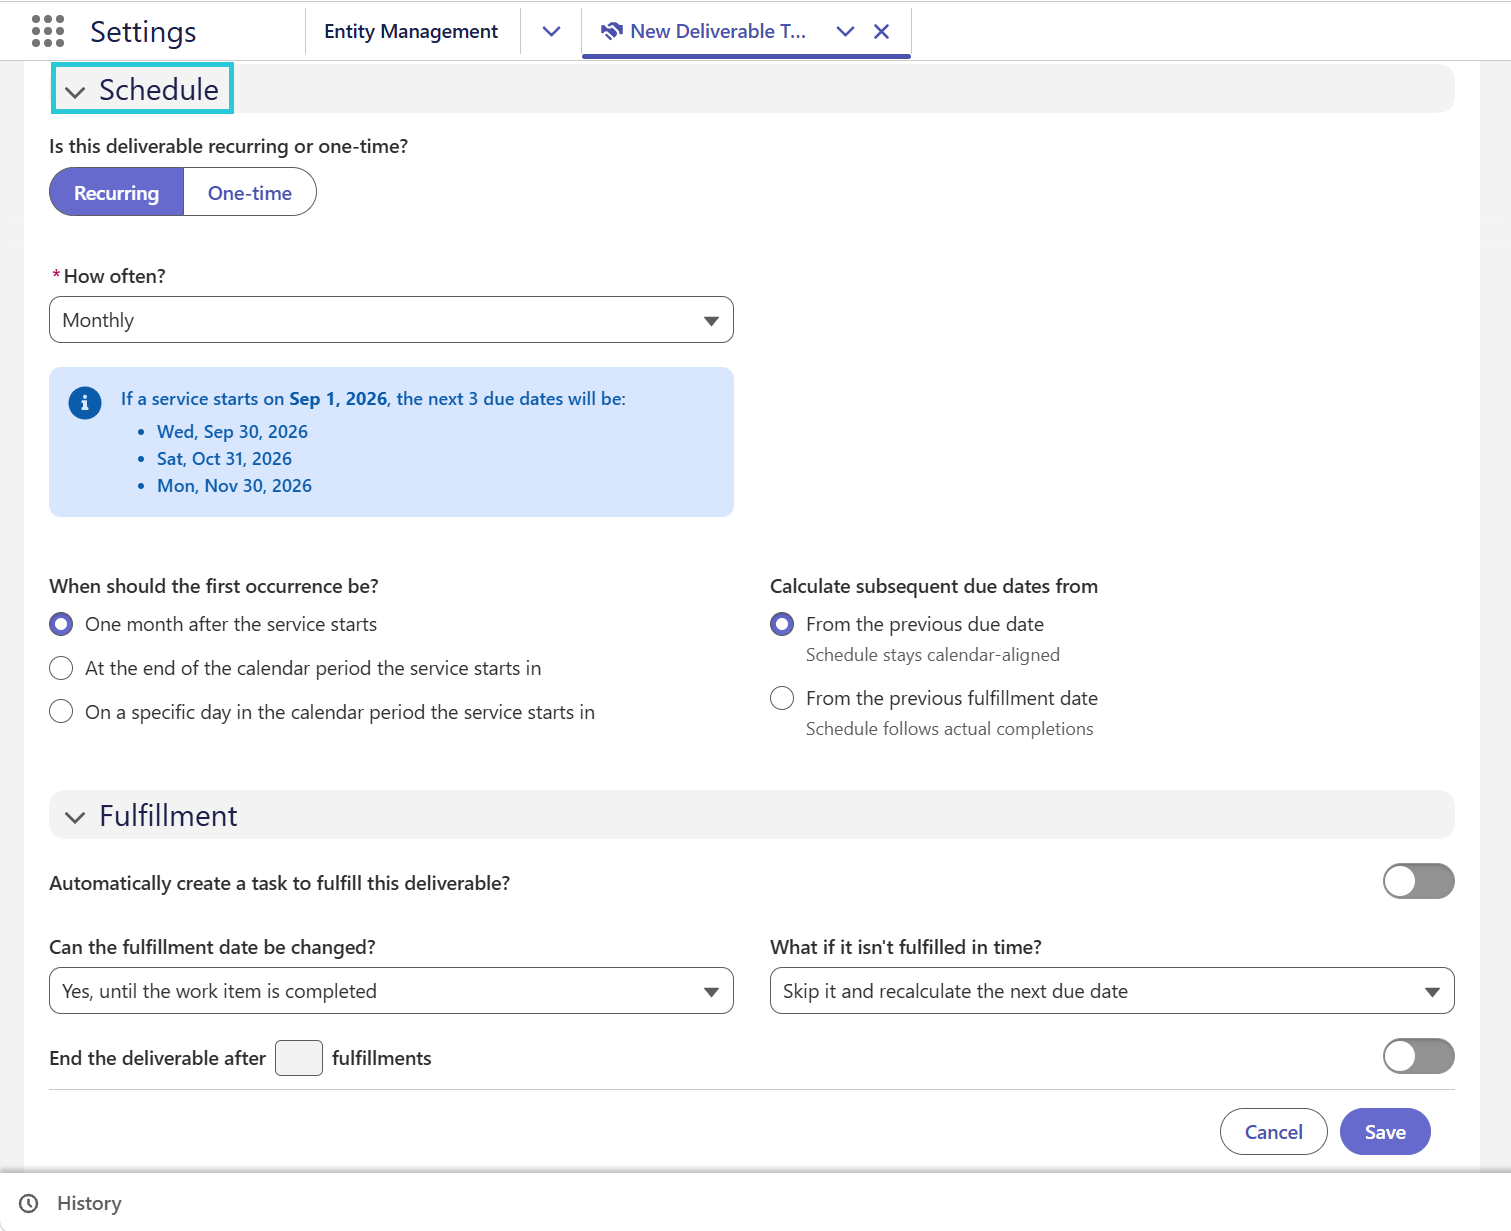Toggle End the deliverable after fulfillments switch

1418,1056
